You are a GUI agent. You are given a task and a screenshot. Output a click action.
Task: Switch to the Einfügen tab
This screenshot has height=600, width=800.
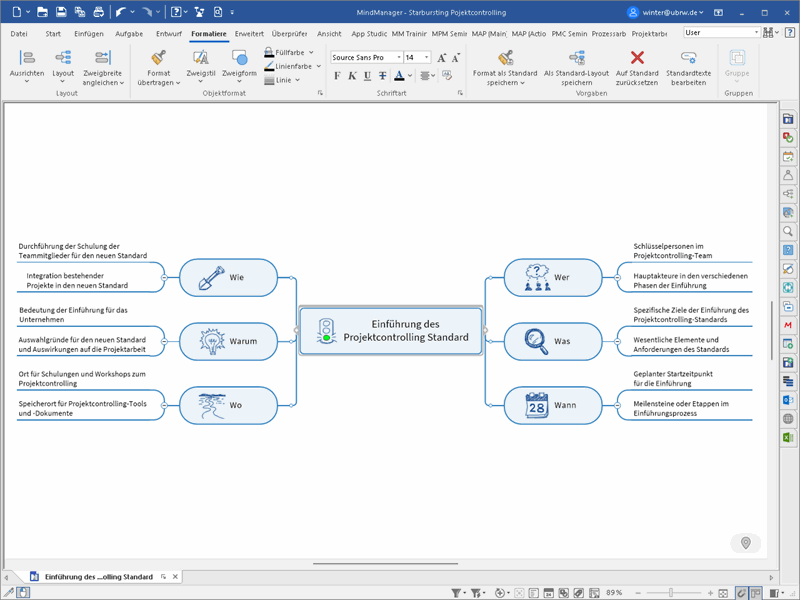[89, 34]
